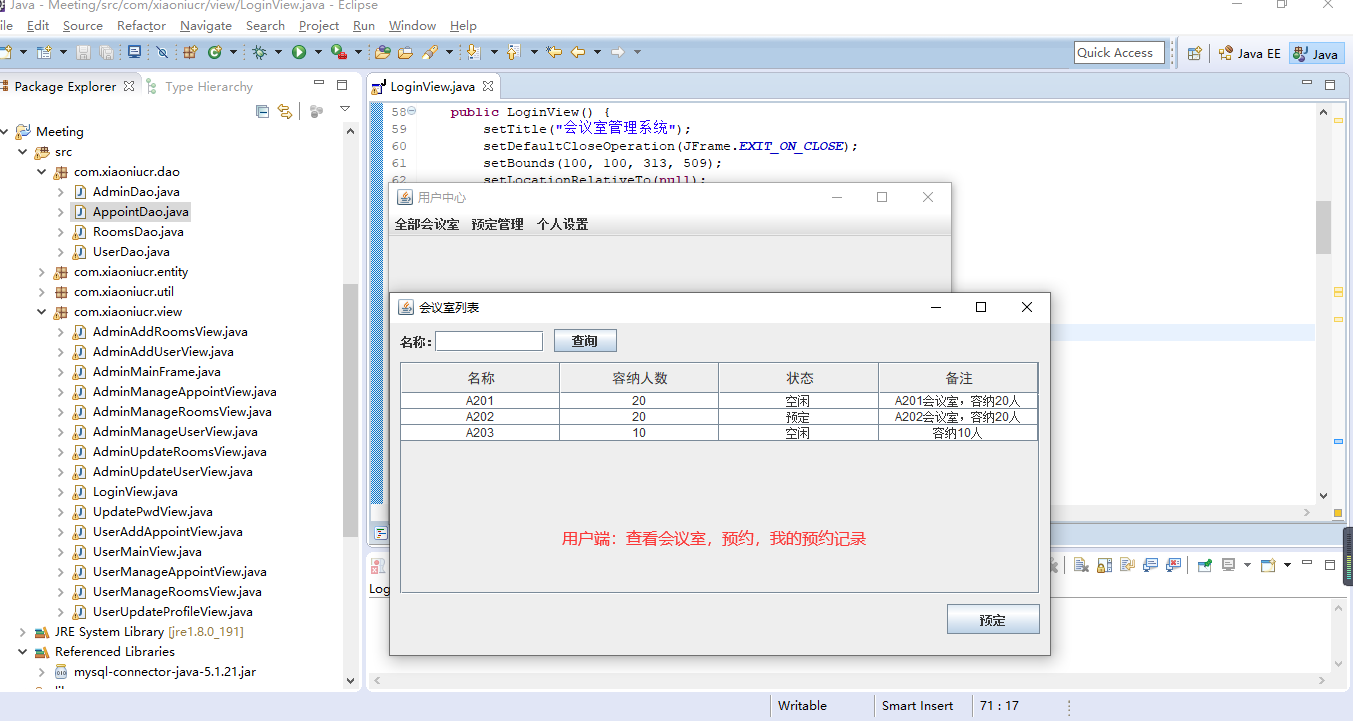Open 全部会议室 menu in 用户中心 window
Viewport: 1353px width, 721px height.
(x=427, y=225)
